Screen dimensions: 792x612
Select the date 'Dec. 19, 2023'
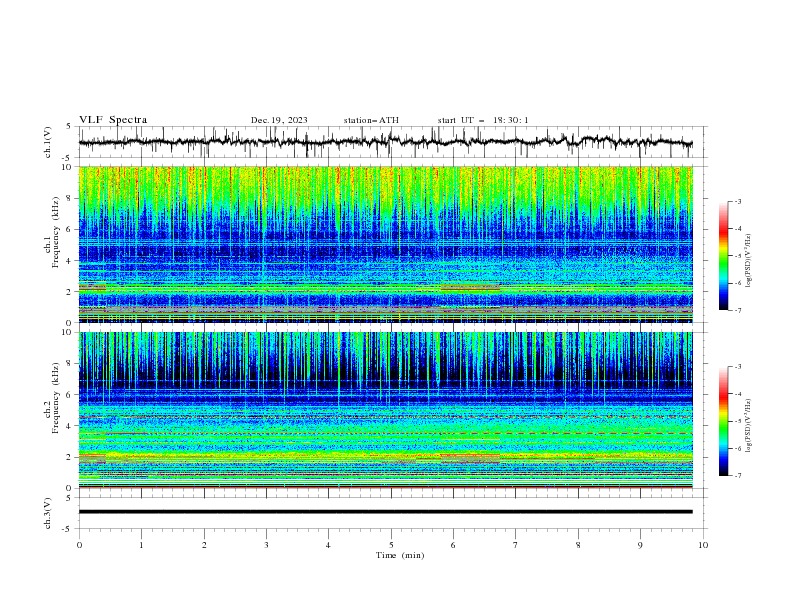click(x=279, y=120)
